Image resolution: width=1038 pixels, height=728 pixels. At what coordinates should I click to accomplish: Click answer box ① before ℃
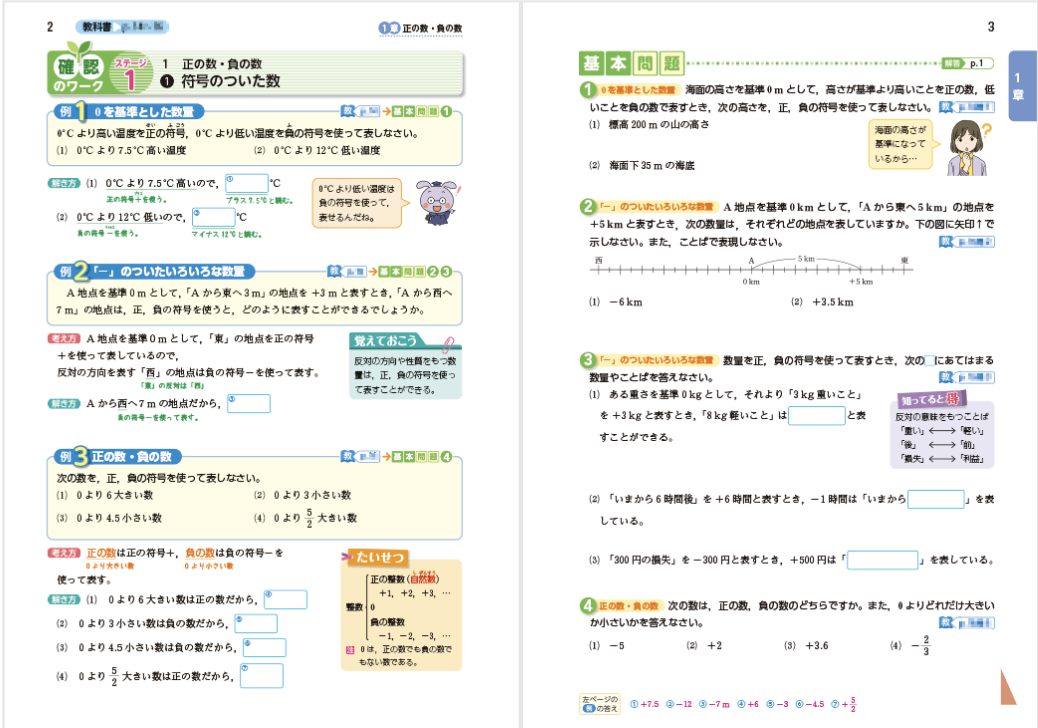[247, 183]
